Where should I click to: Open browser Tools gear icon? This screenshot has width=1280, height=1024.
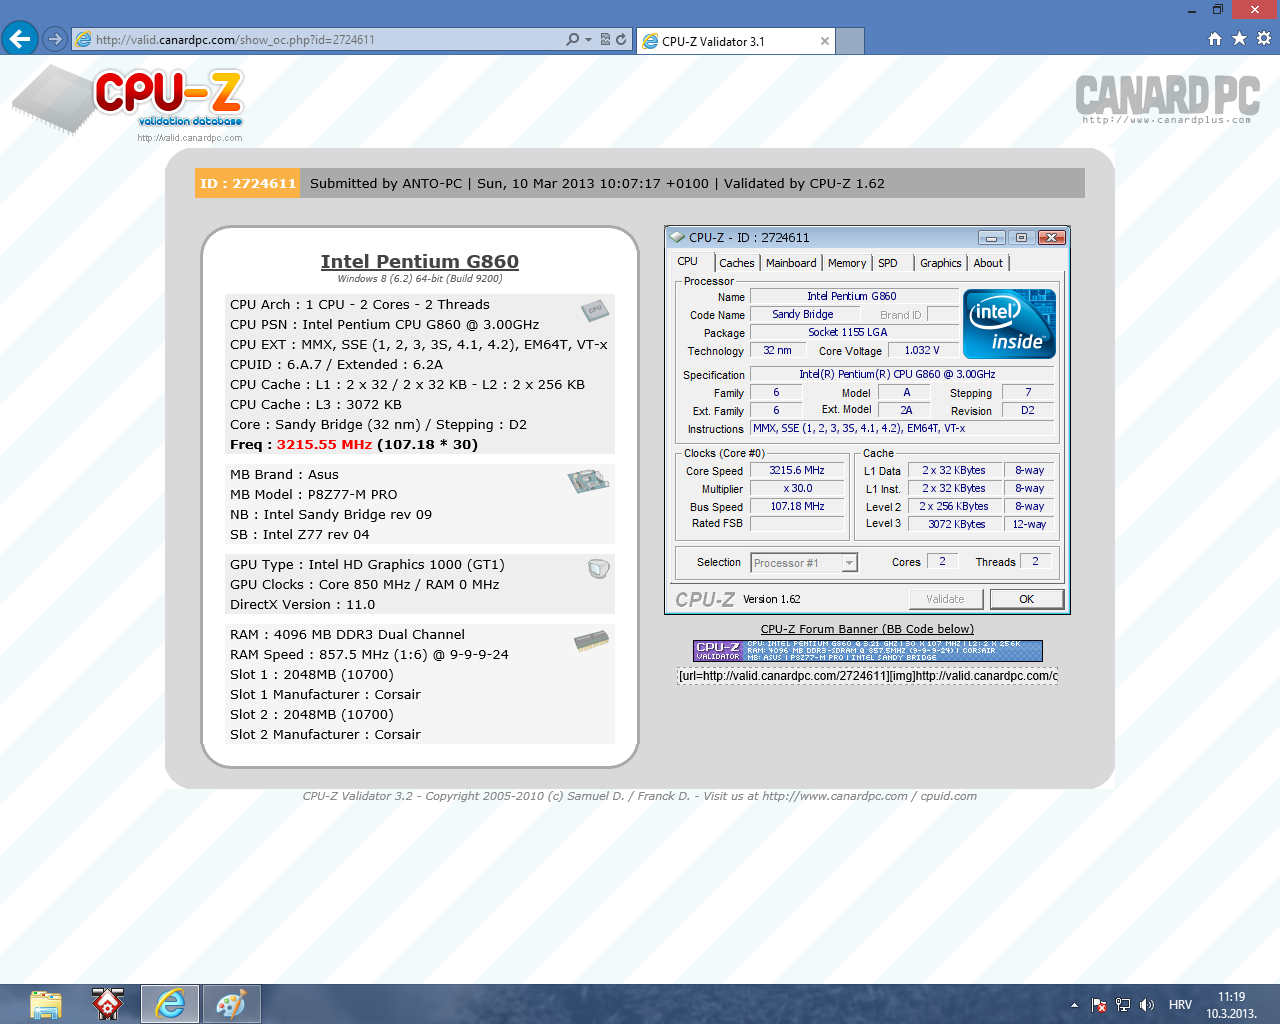pos(1264,39)
